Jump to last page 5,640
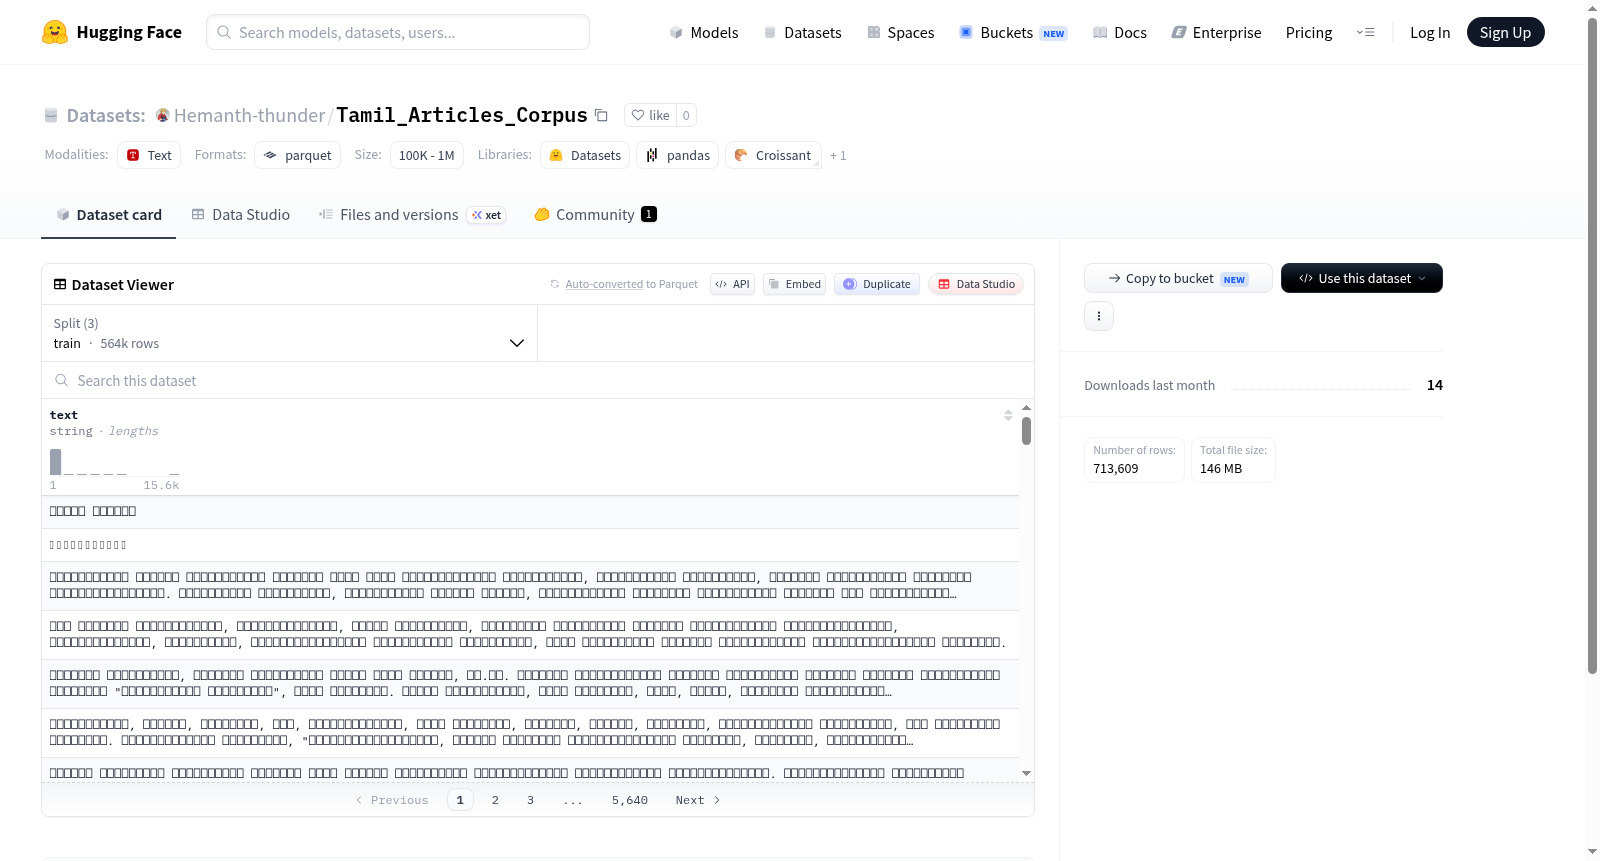Image resolution: width=1600 pixels, height=861 pixels. pyautogui.click(x=630, y=800)
